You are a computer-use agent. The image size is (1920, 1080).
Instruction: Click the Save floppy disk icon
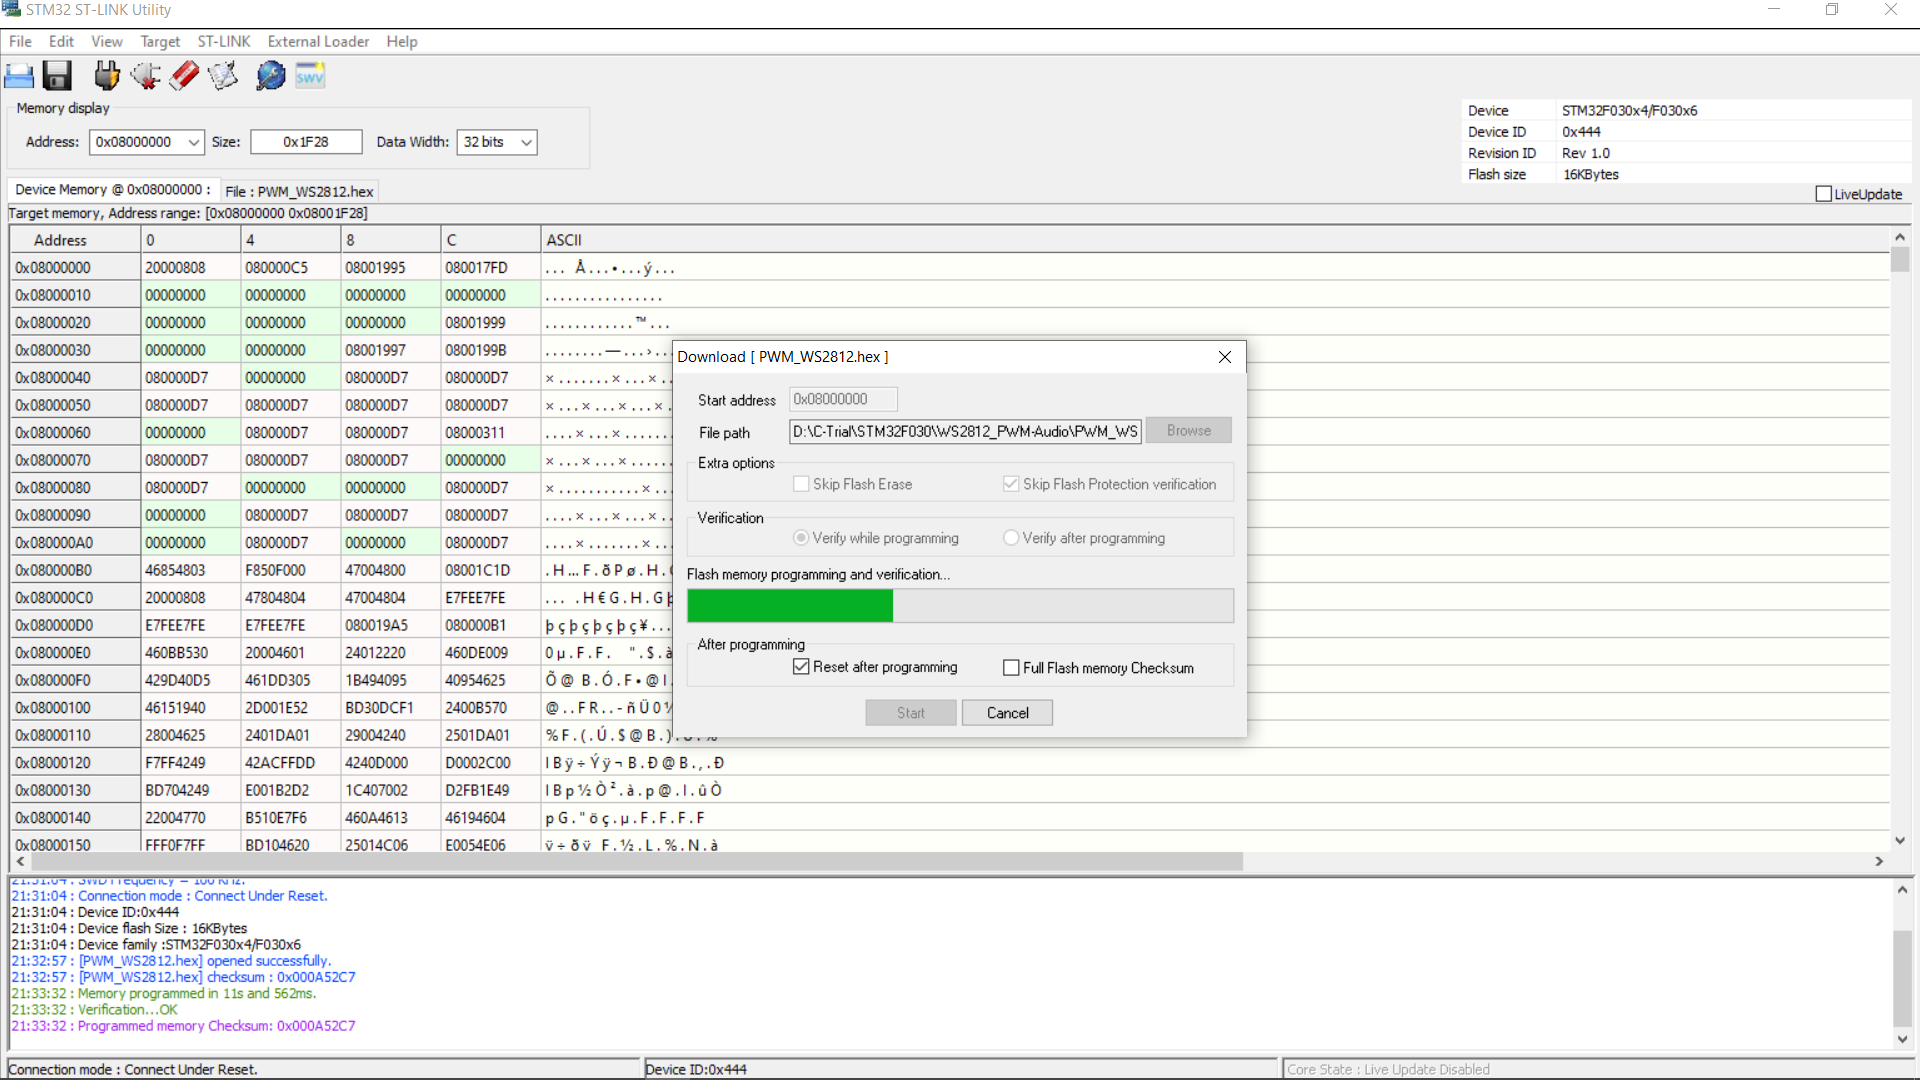tap(57, 76)
